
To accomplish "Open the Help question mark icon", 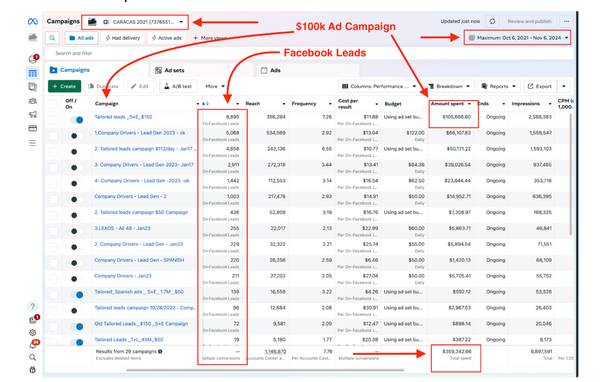I will 33,306.
